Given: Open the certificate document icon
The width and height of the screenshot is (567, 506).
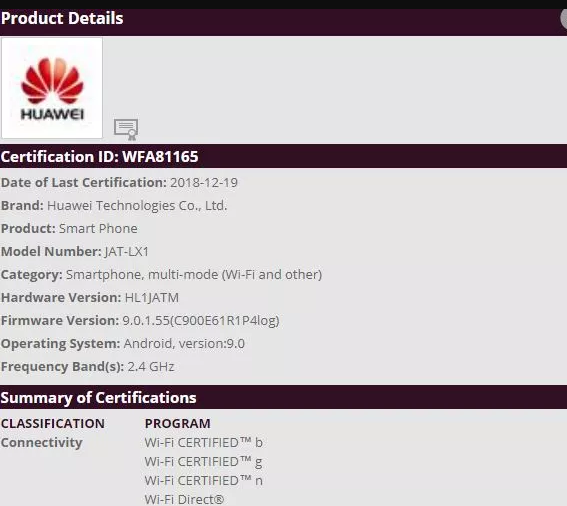Looking at the screenshot, I should pos(126,129).
